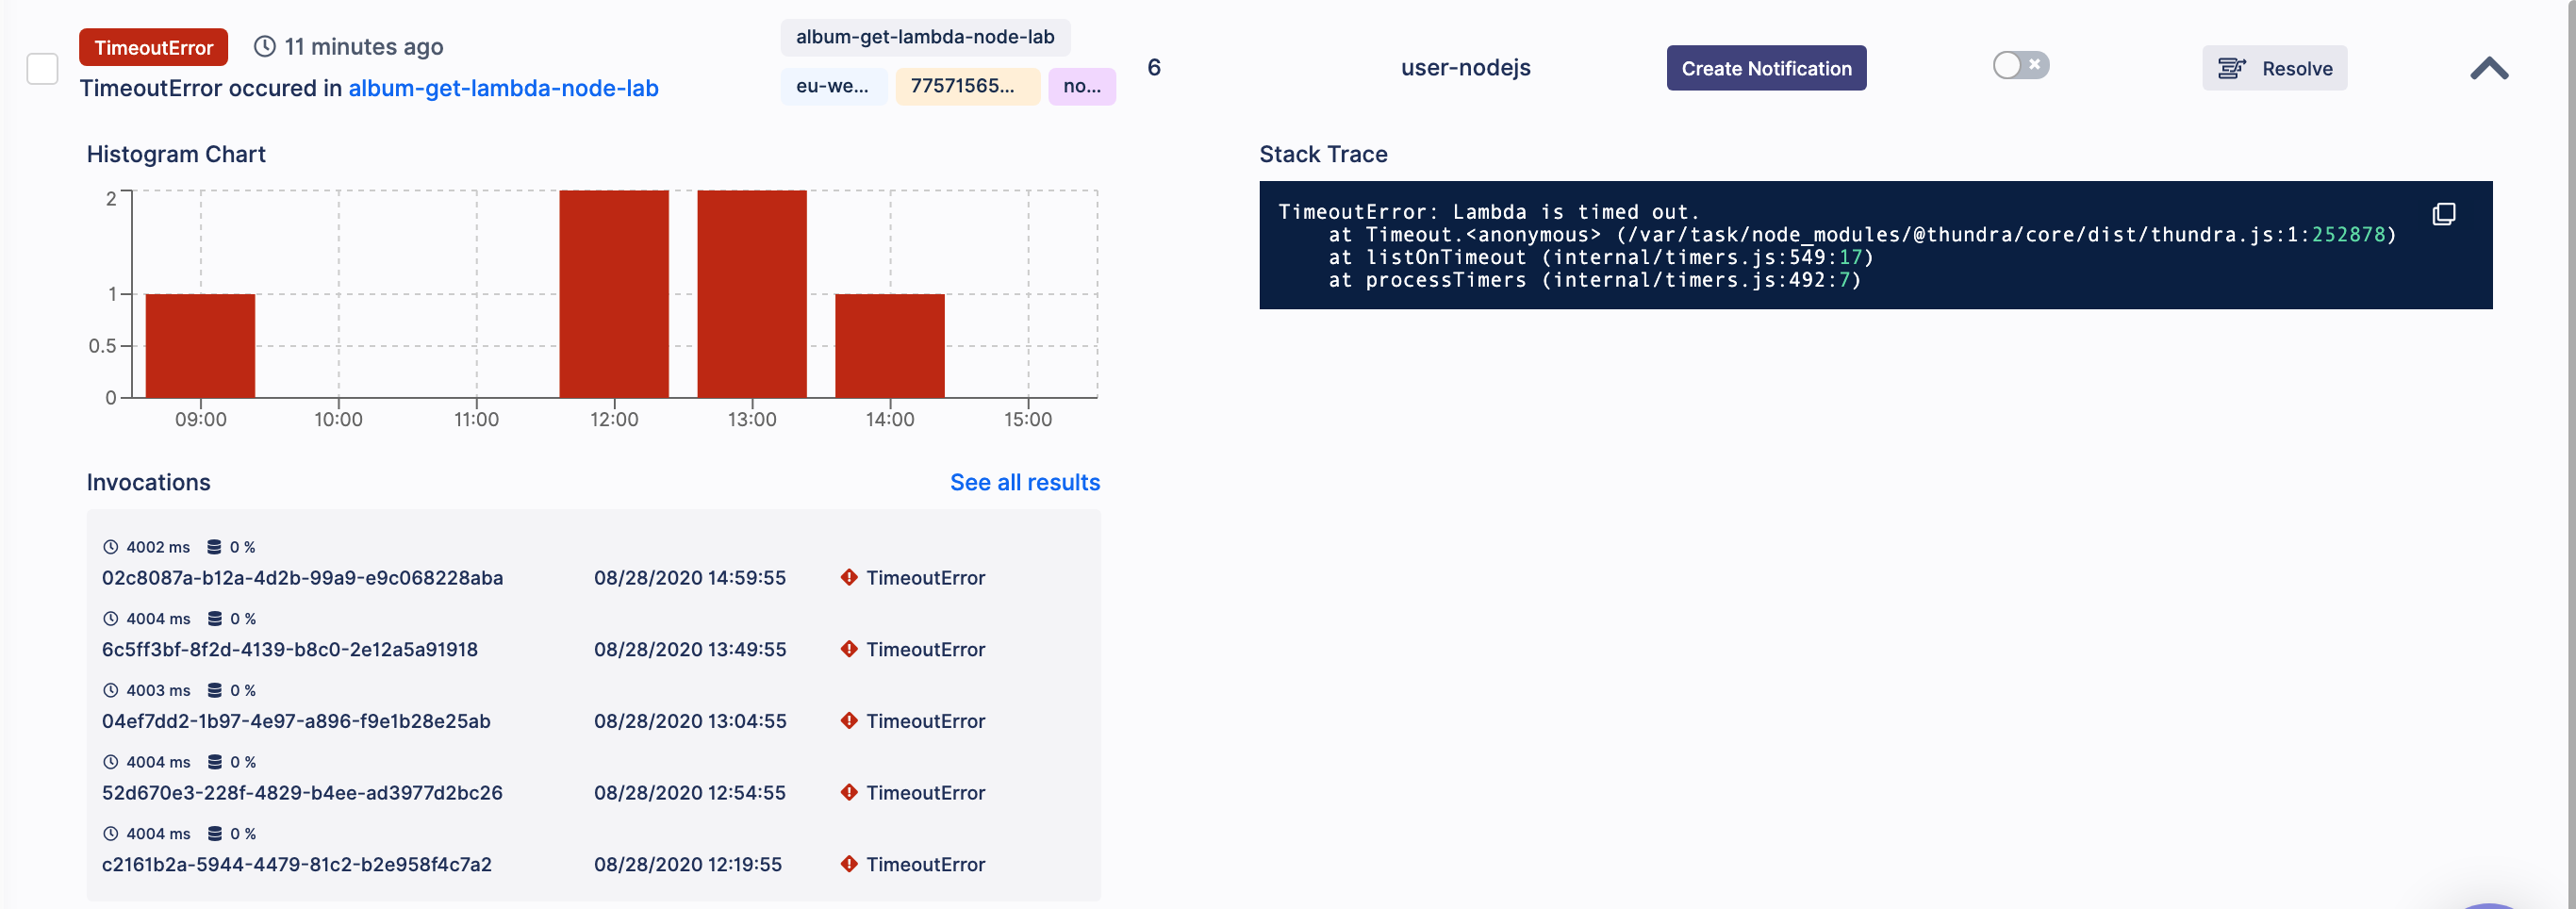The image size is (2576, 909).
Task: Click the Histogram Chart heading
Action: 176,155
